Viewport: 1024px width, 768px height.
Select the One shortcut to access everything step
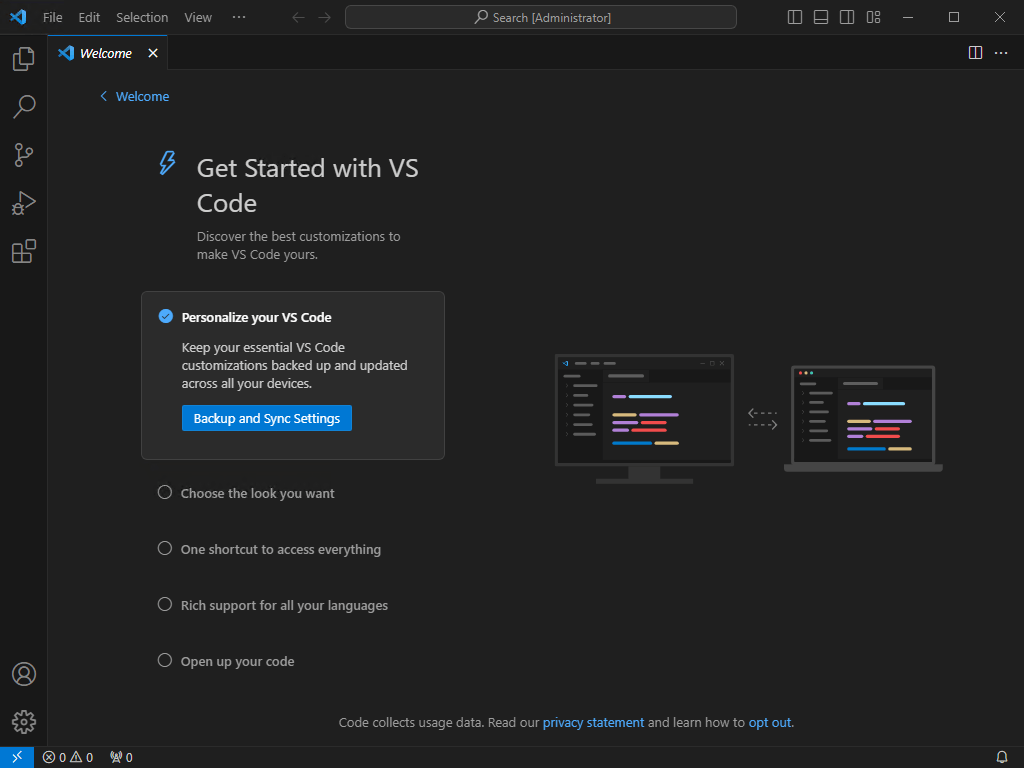(x=269, y=549)
